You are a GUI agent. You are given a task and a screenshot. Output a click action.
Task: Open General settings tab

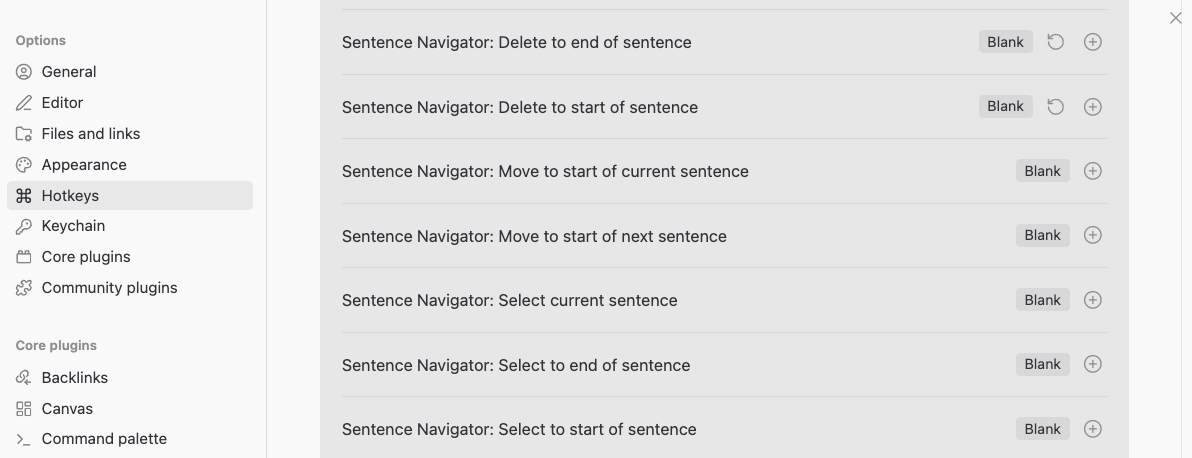69,72
